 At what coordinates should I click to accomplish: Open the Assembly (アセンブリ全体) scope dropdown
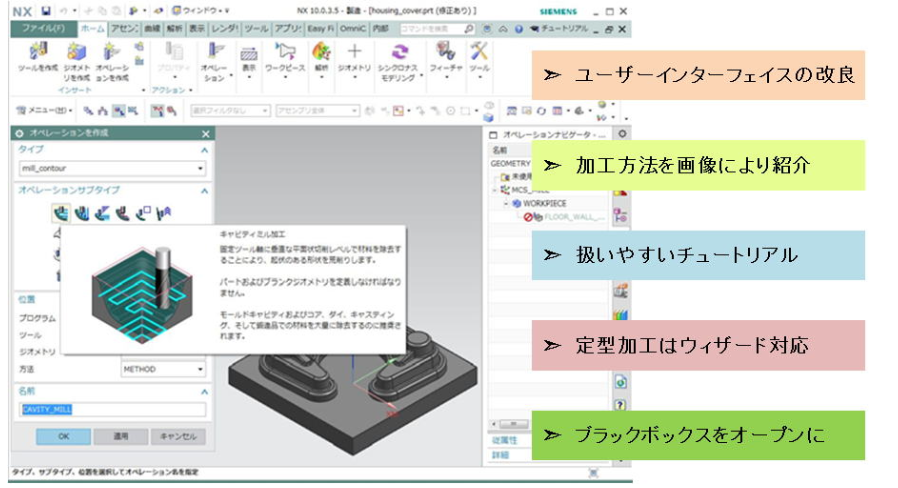click(317, 111)
